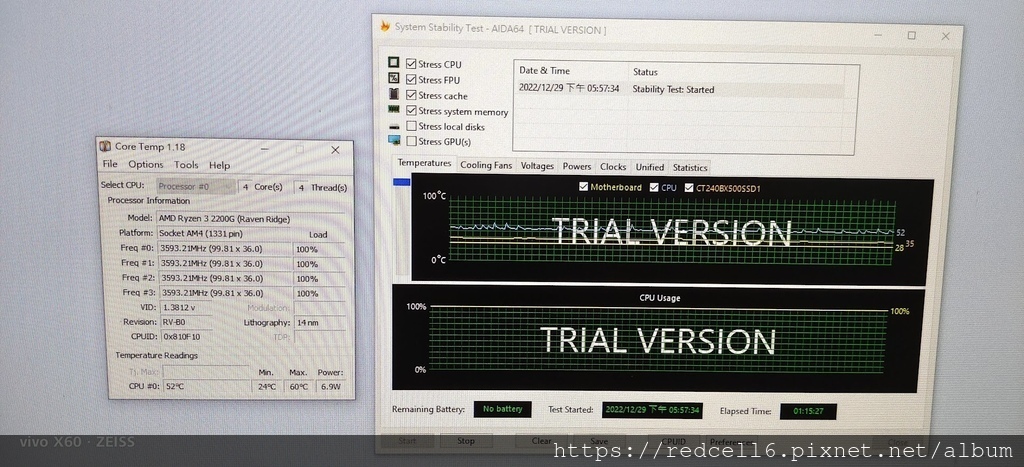Switch to the Statistics tab
1024x467 pixels.
[x=690, y=168]
